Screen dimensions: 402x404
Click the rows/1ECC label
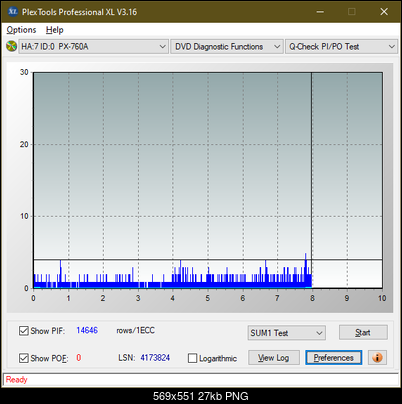(x=135, y=330)
